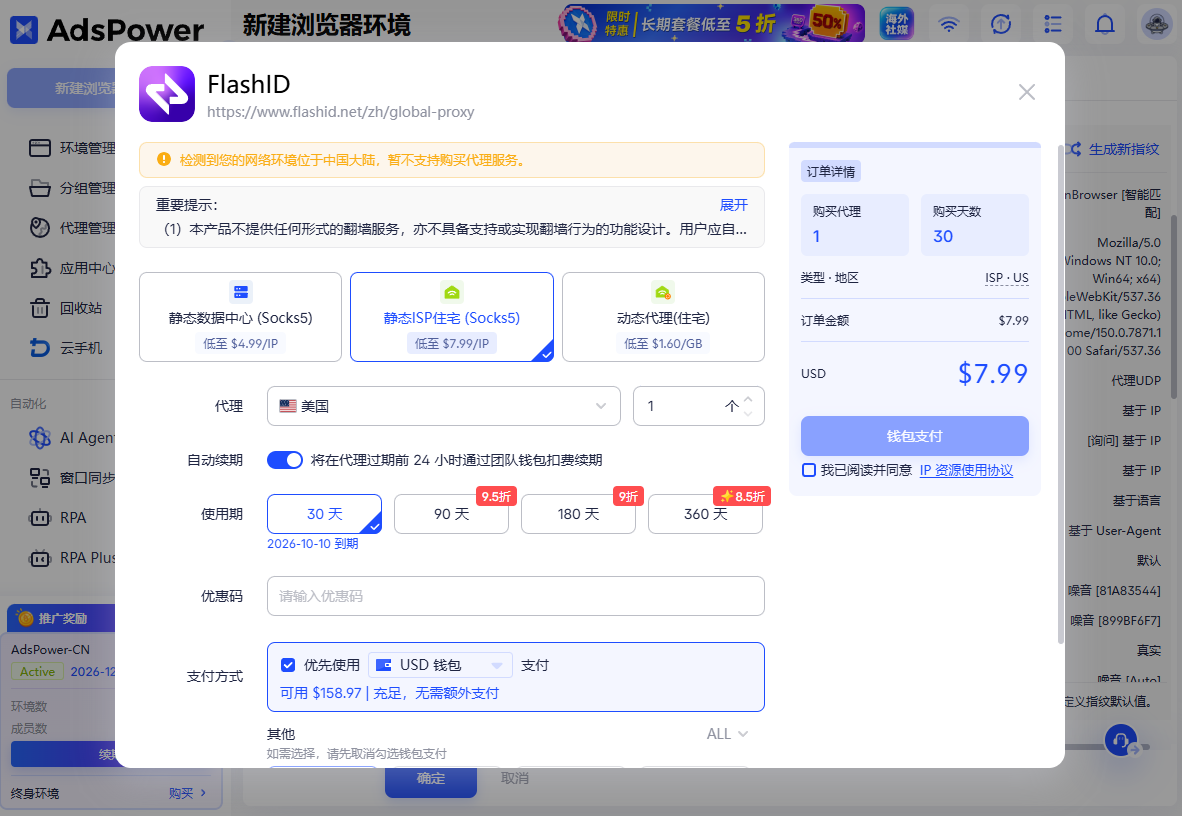Click the datacenter server icon
1182x816 pixels.
click(240, 291)
